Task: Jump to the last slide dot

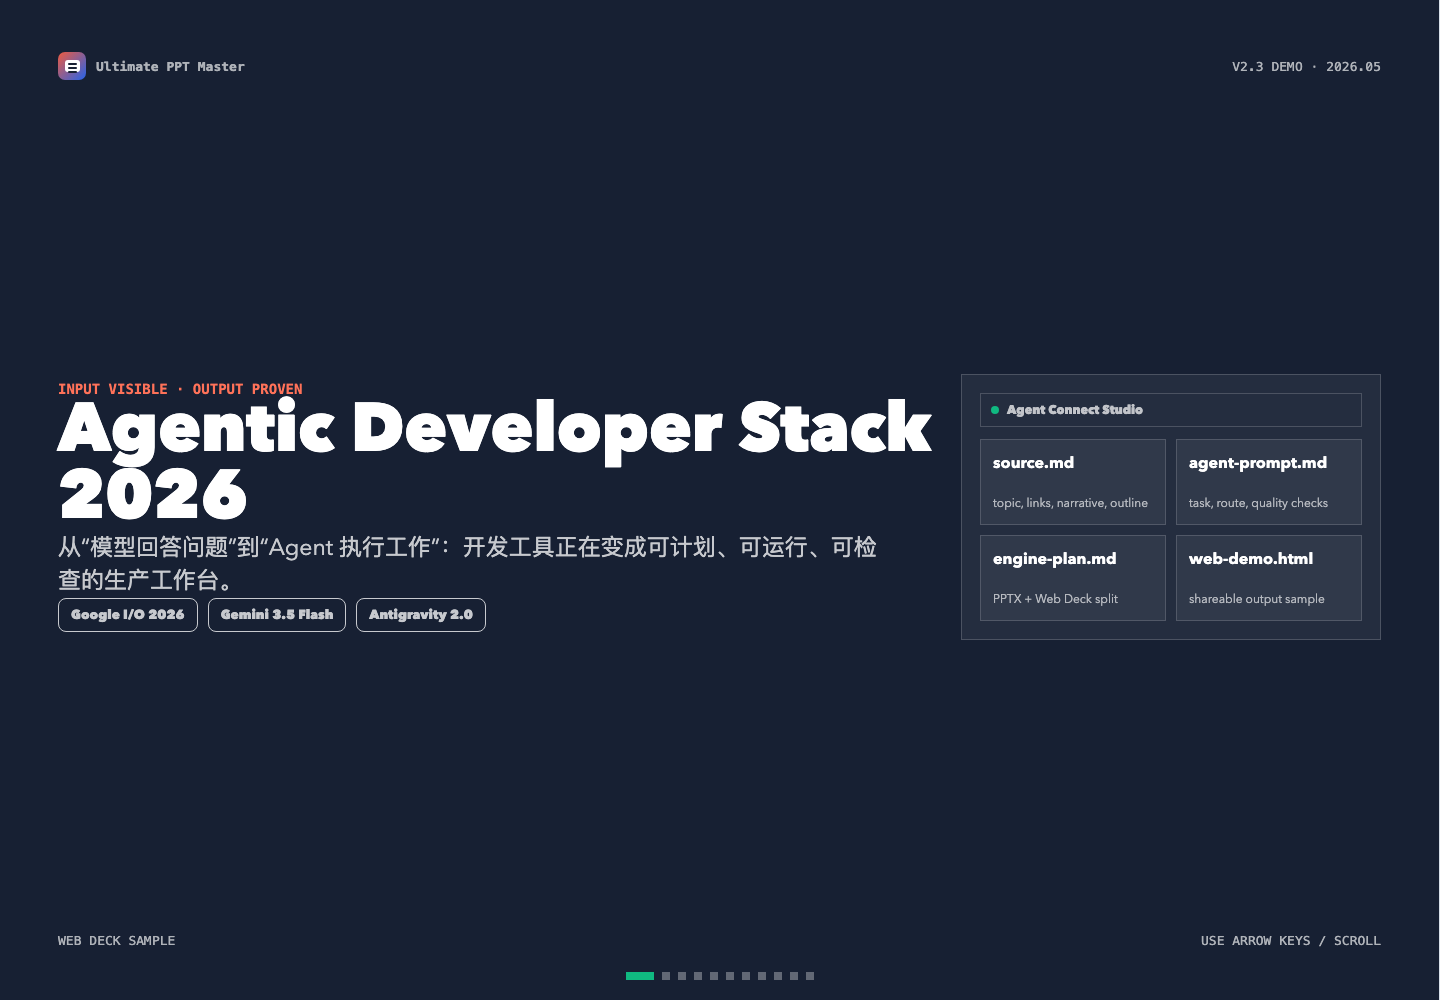Action: click(810, 976)
